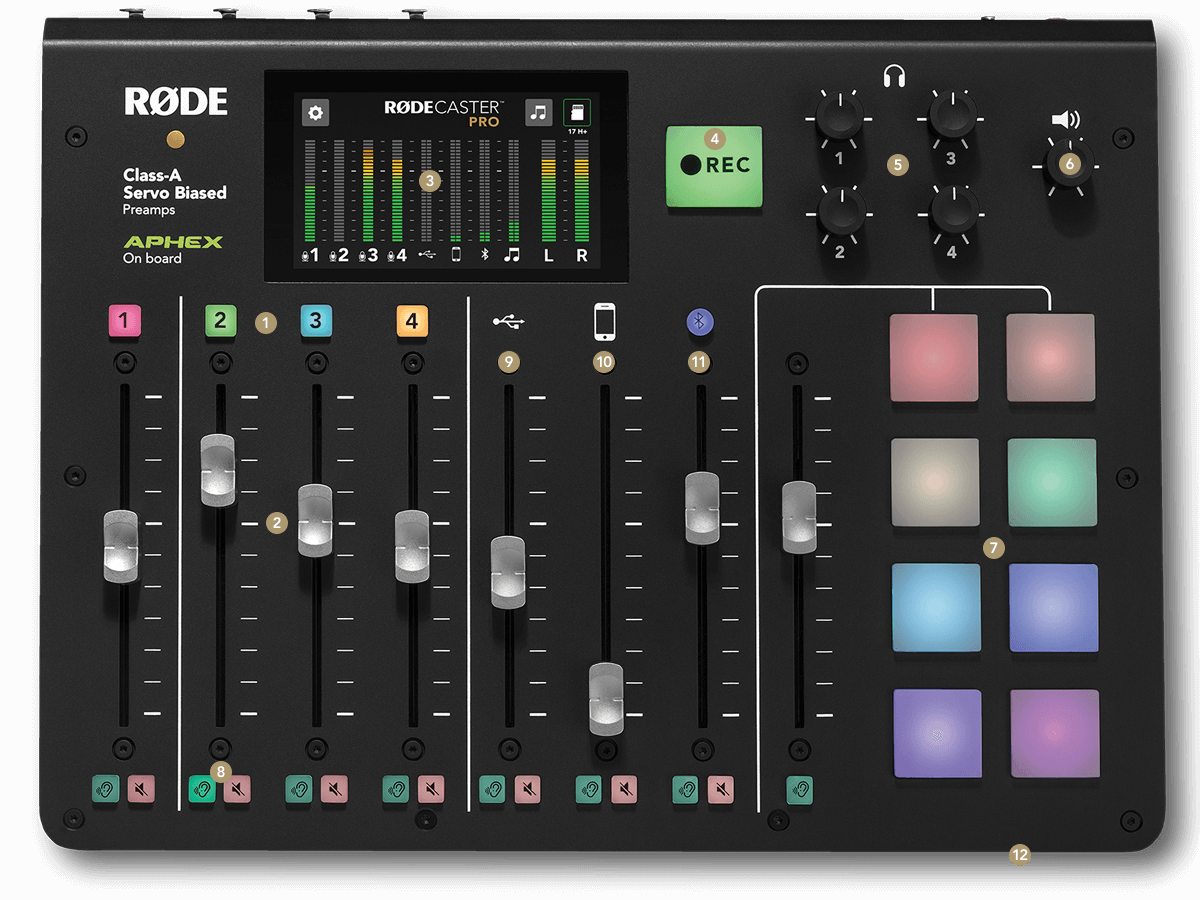Tap the music note icon on the display
Viewport: 1200px width, 900px height.
(537, 112)
